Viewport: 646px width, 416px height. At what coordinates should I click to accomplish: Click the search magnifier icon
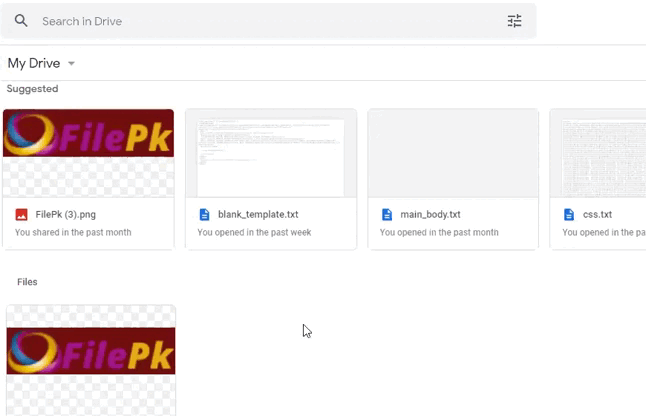[21, 21]
